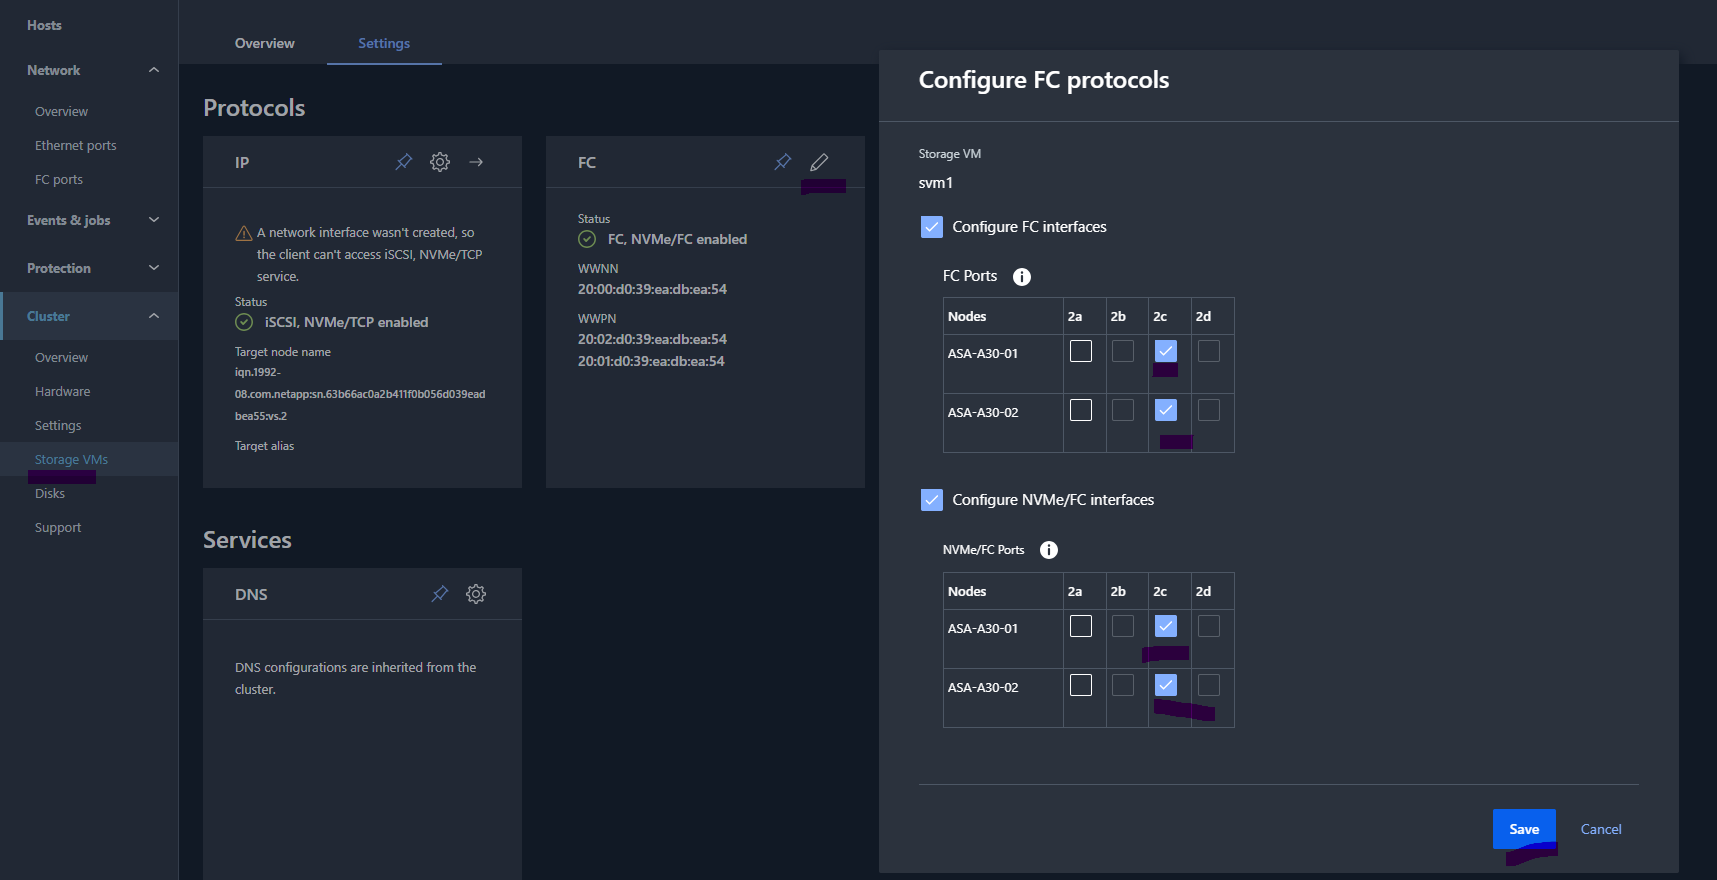Click the pin icon on FC card
Screen dimensions: 1717x880
click(x=783, y=162)
